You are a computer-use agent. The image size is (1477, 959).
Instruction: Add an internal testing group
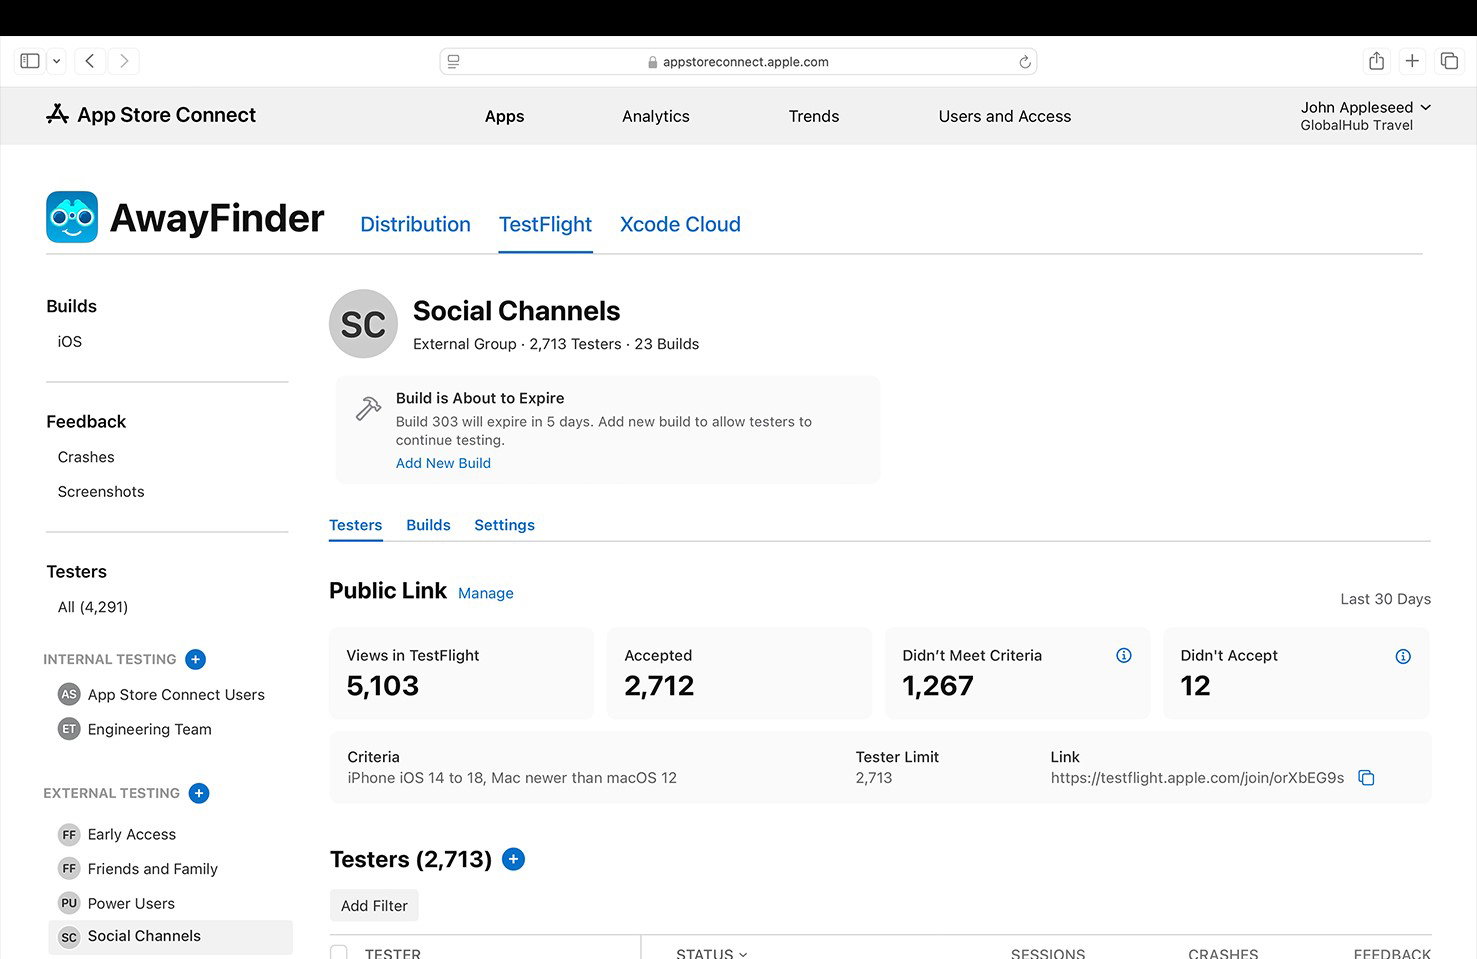point(196,659)
